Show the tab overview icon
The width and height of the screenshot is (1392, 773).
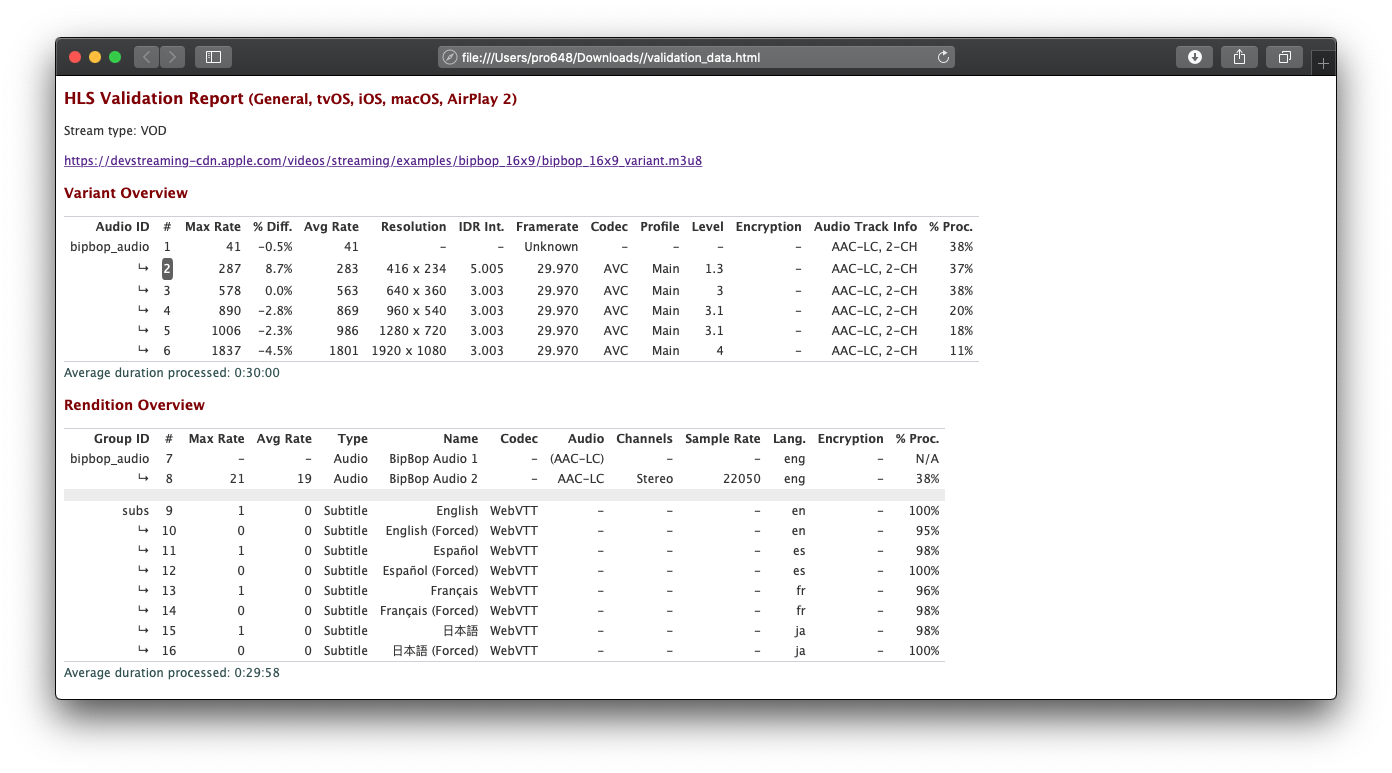pos(1284,57)
